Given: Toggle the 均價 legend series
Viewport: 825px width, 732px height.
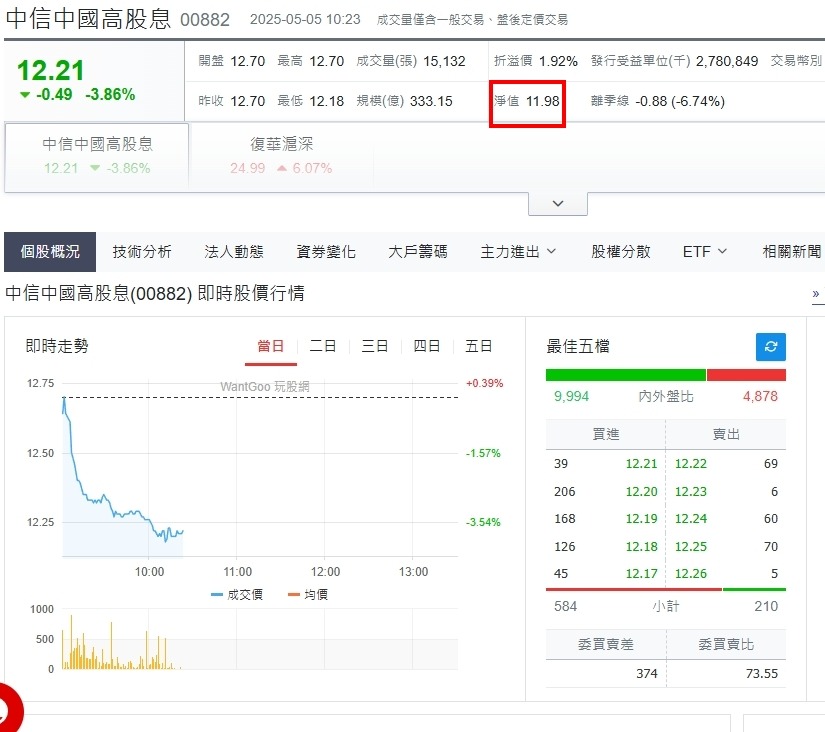Looking at the screenshot, I should pos(308,595).
